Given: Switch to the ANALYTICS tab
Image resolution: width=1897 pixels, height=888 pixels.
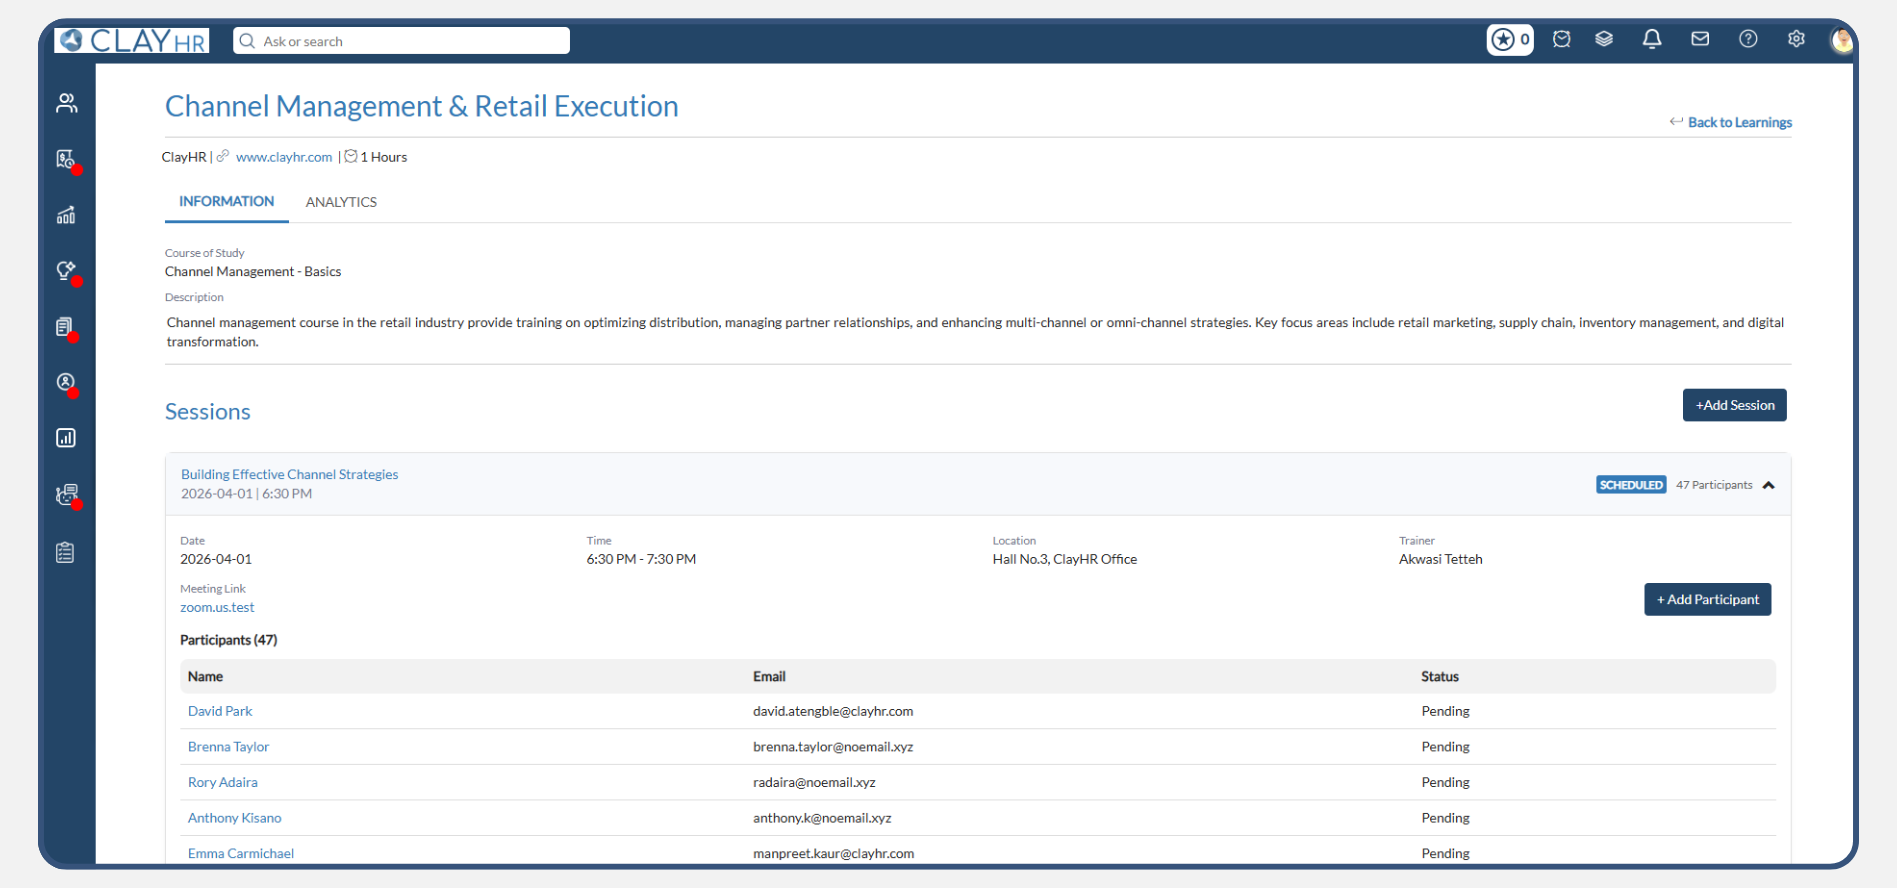Looking at the screenshot, I should [x=341, y=202].
